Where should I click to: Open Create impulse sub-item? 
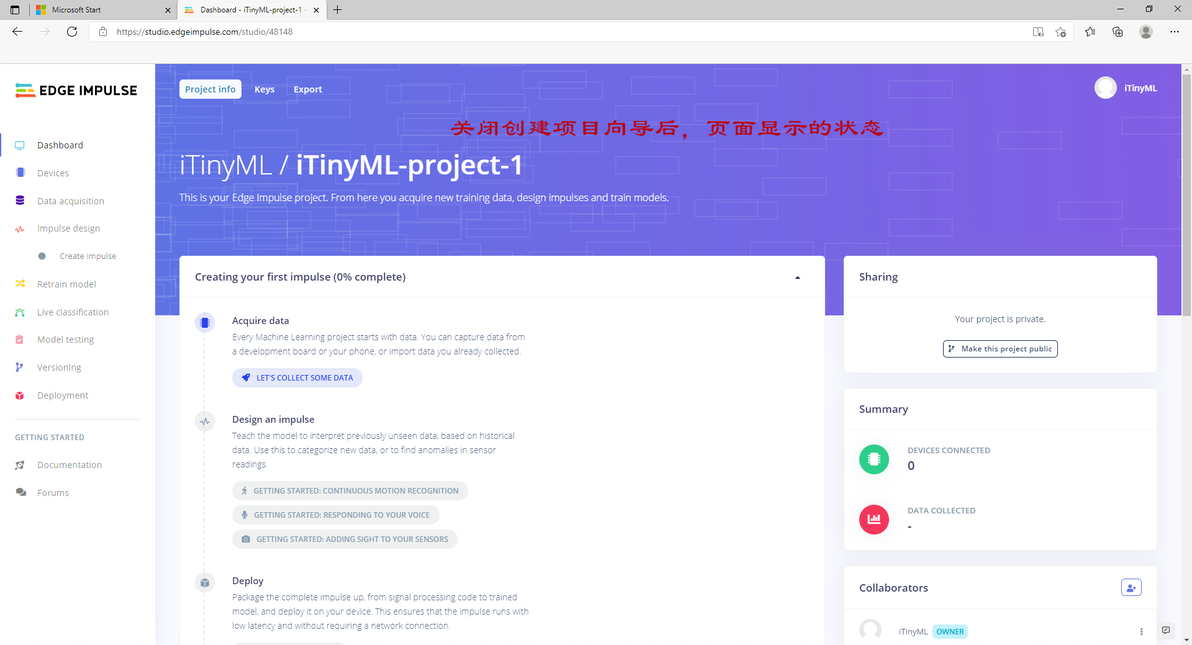[87, 256]
